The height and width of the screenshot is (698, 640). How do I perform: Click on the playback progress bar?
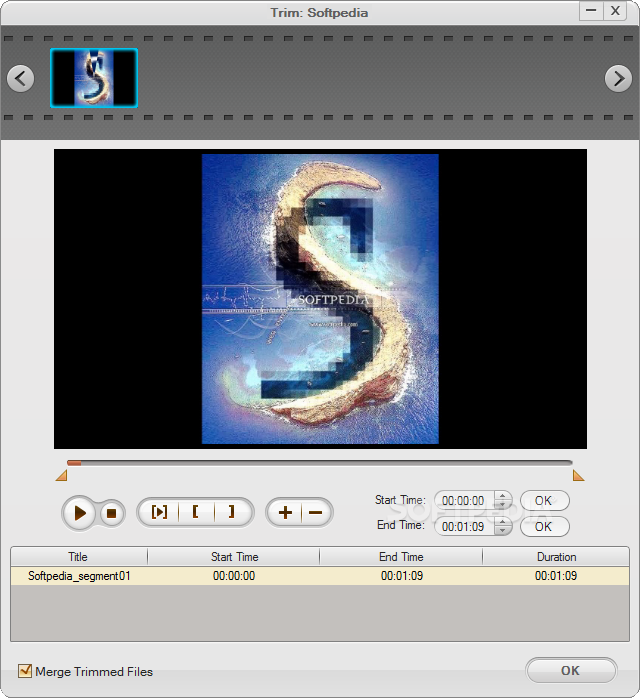click(320, 463)
